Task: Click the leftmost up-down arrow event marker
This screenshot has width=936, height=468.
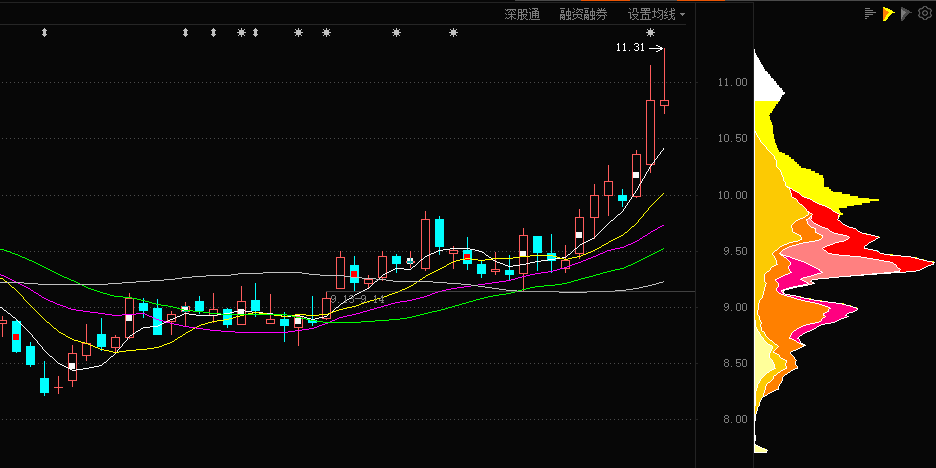Action: 44,33
